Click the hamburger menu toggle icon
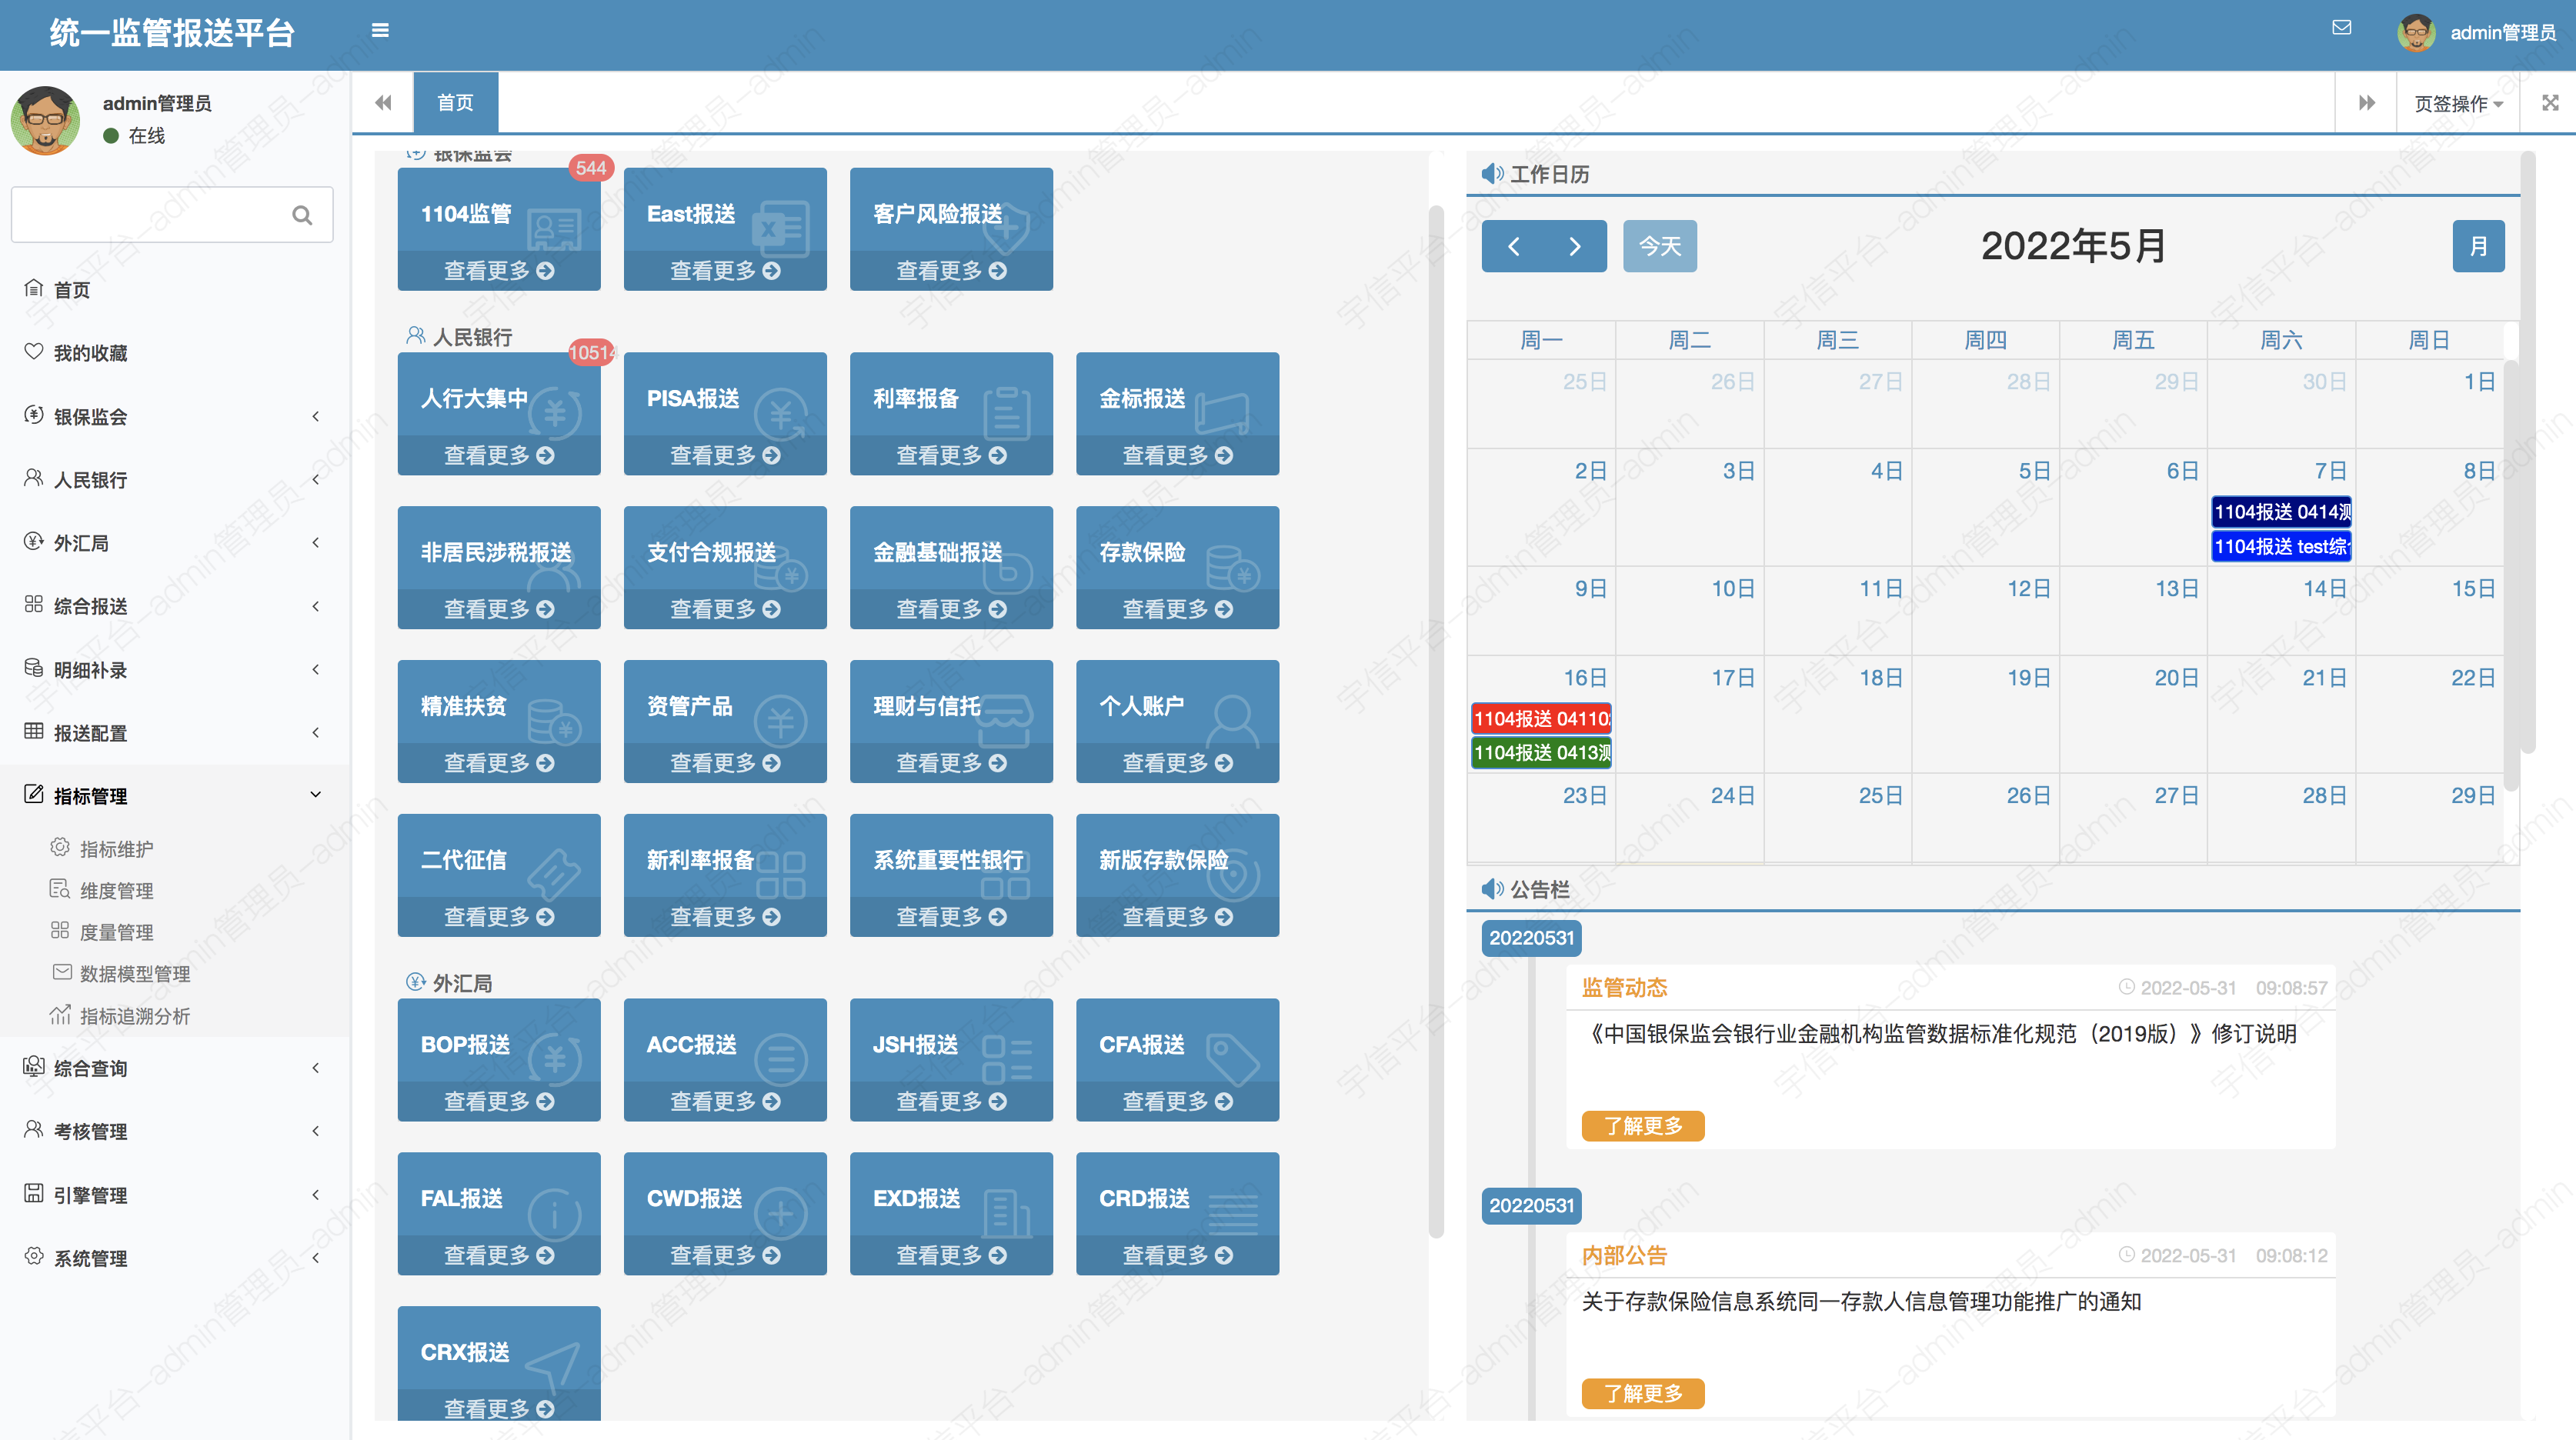This screenshot has width=2576, height=1440. pyautogui.click(x=380, y=31)
